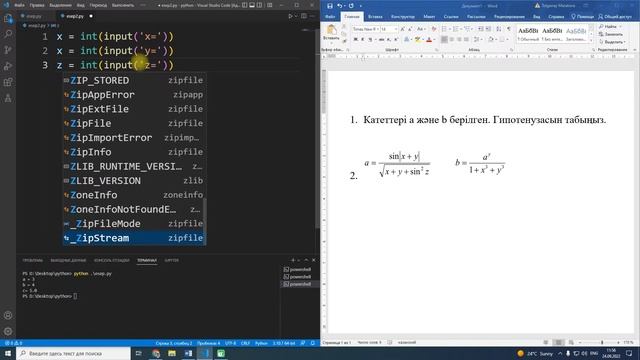This screenshot has height=360, width=640.
Task: Click the Redo icon in Word
Action: pyautogui.click(x=351, y=6)
